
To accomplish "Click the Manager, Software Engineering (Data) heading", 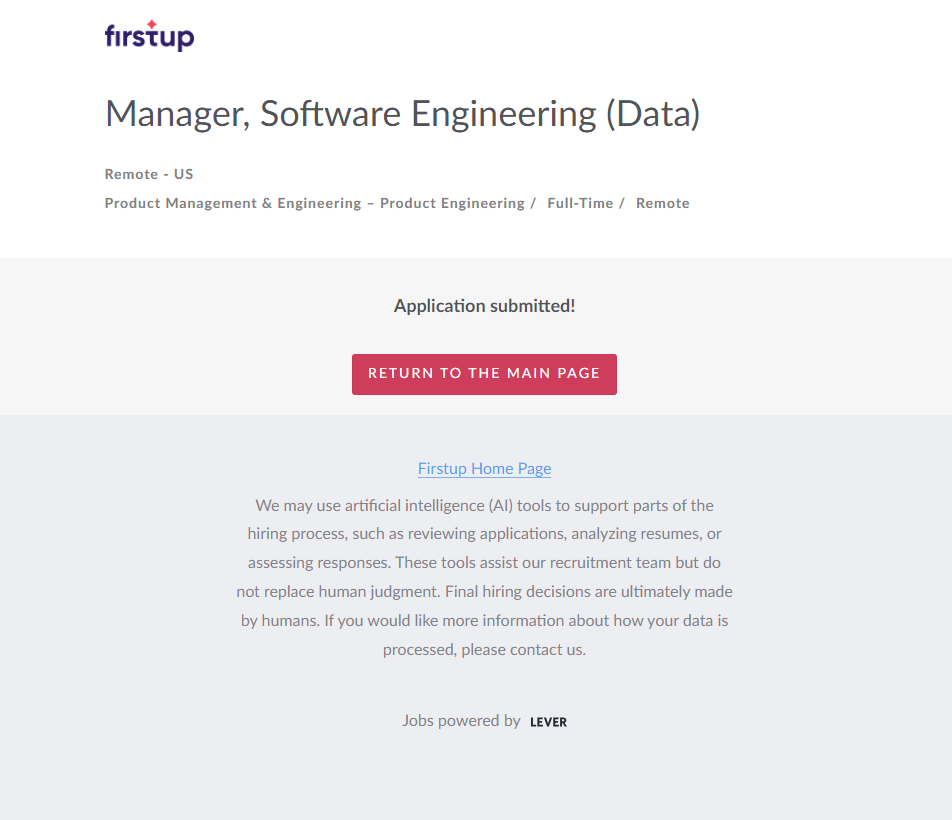I will pyautogui.click(x=402, y=113).
